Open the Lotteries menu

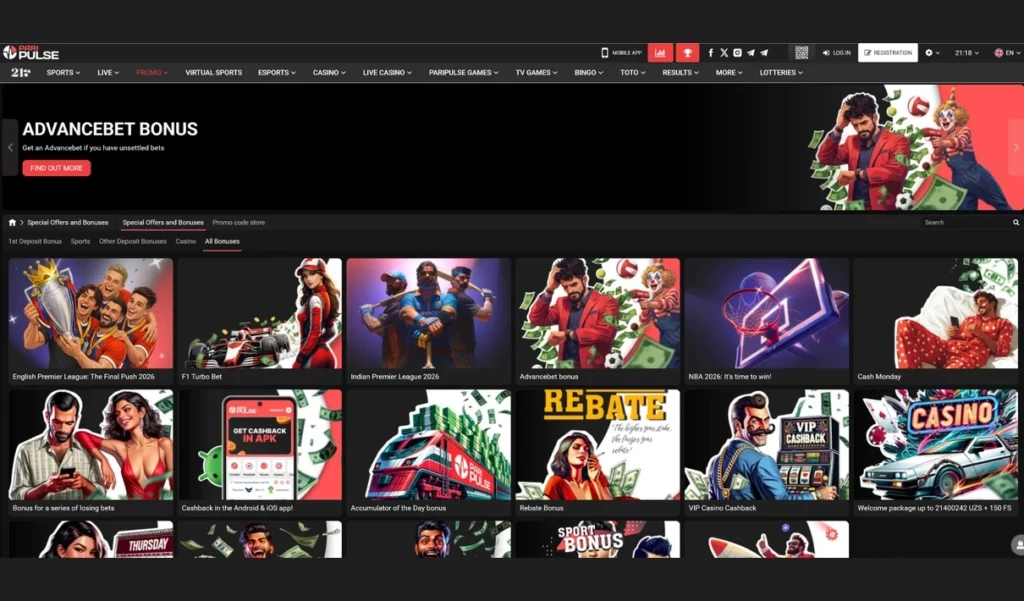pyautogui.click(x=781, y=73)
